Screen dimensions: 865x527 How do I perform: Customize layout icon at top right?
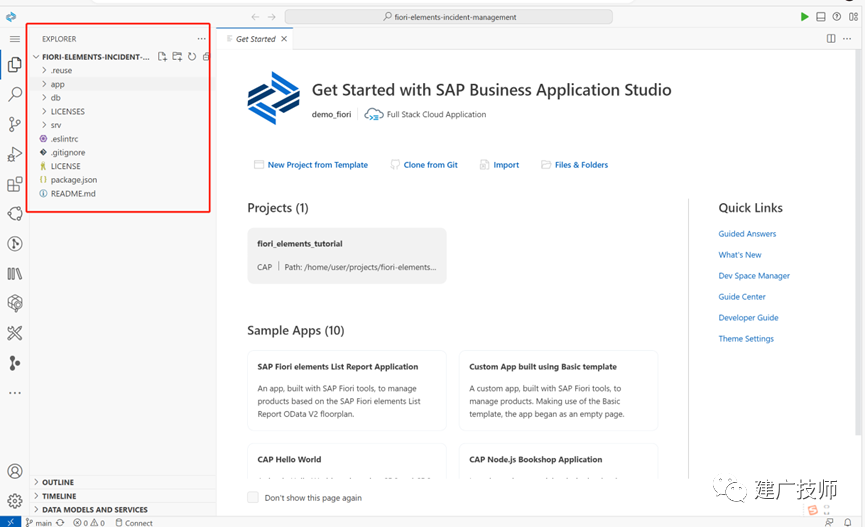[x=853, y=17]
